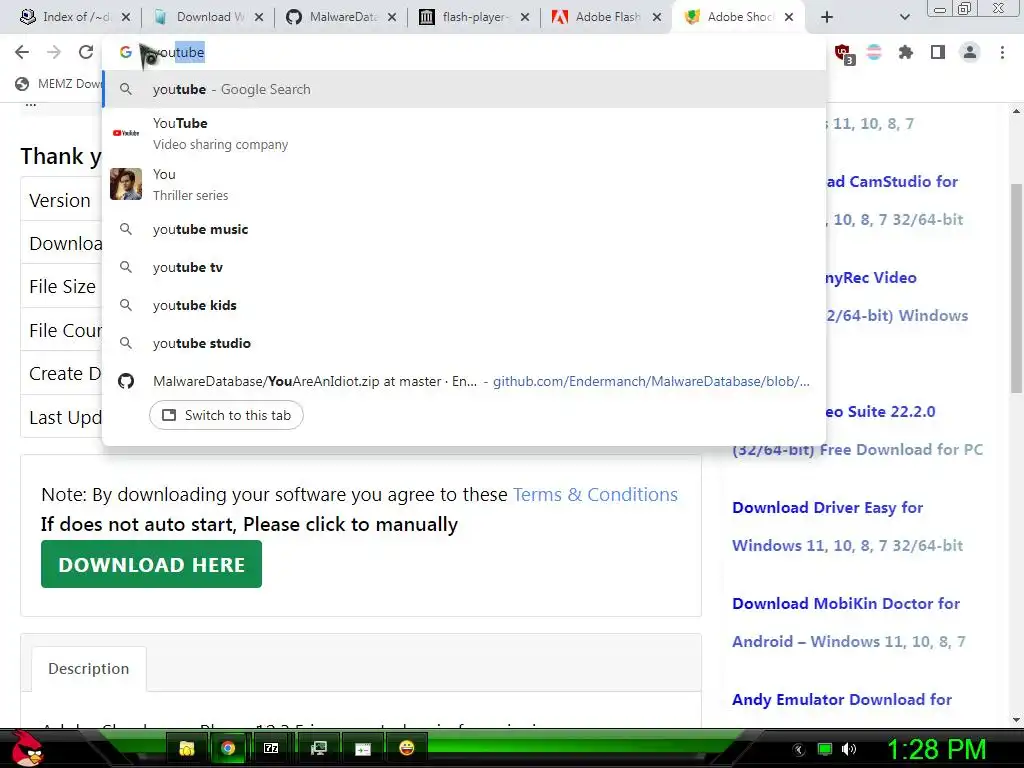Click the green DOWNLOAD HERE button
The image size is (1024, 768).
pos(152,564)
